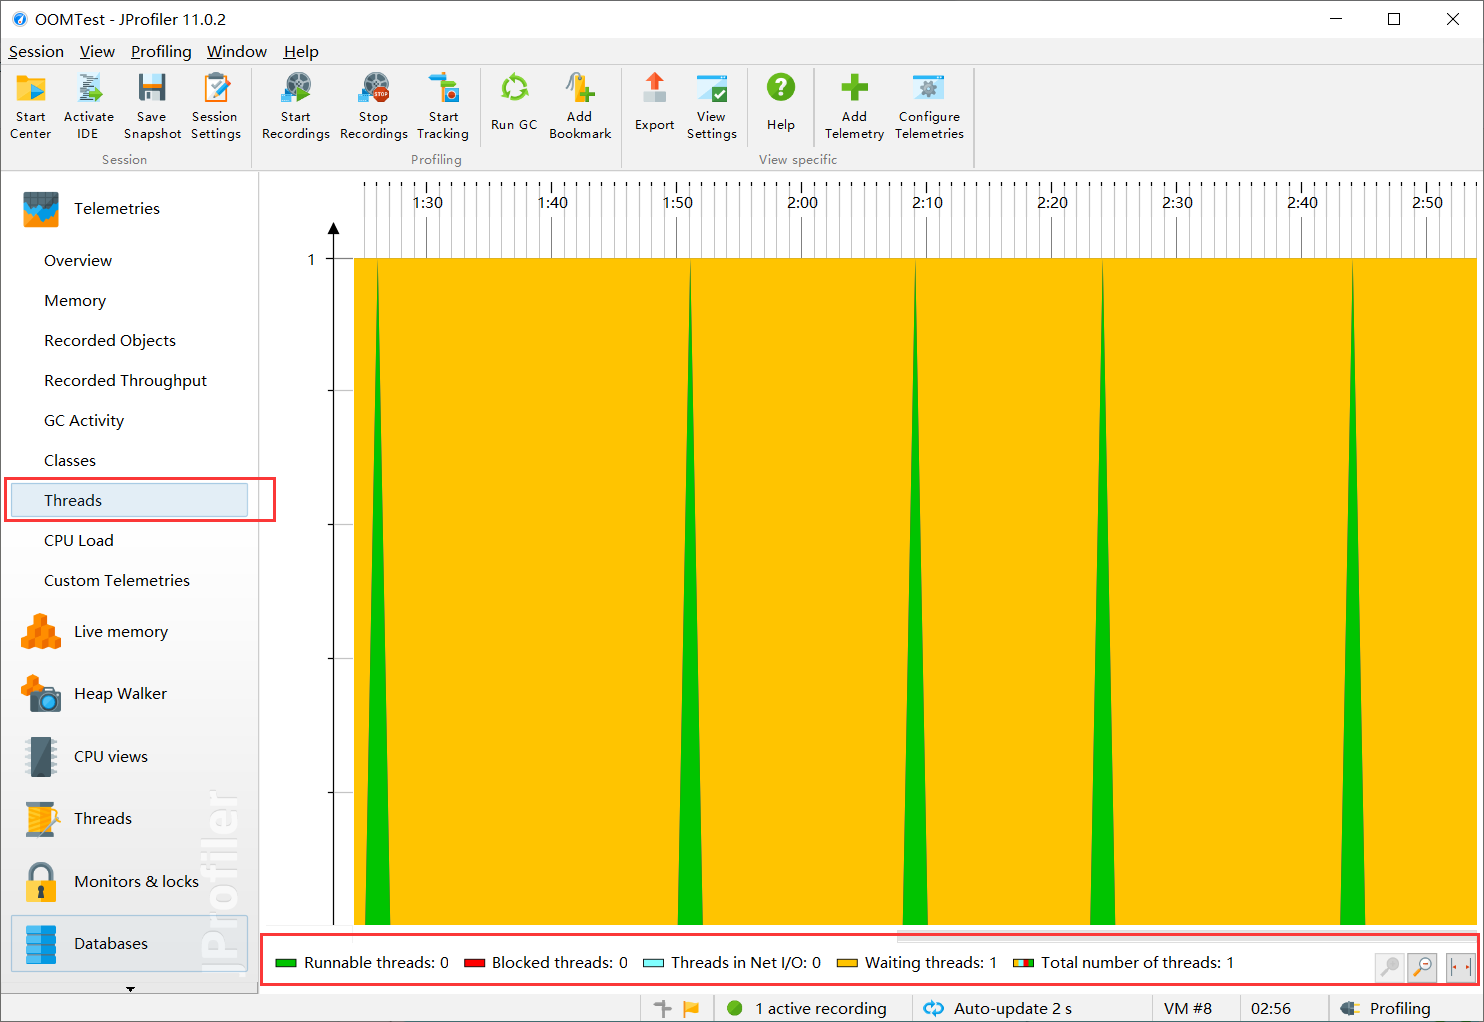Click the gray pin icon in status bar
Image resolution: width=1484 pixels, height=1022 pixels.
click(x=662, y=1008)
